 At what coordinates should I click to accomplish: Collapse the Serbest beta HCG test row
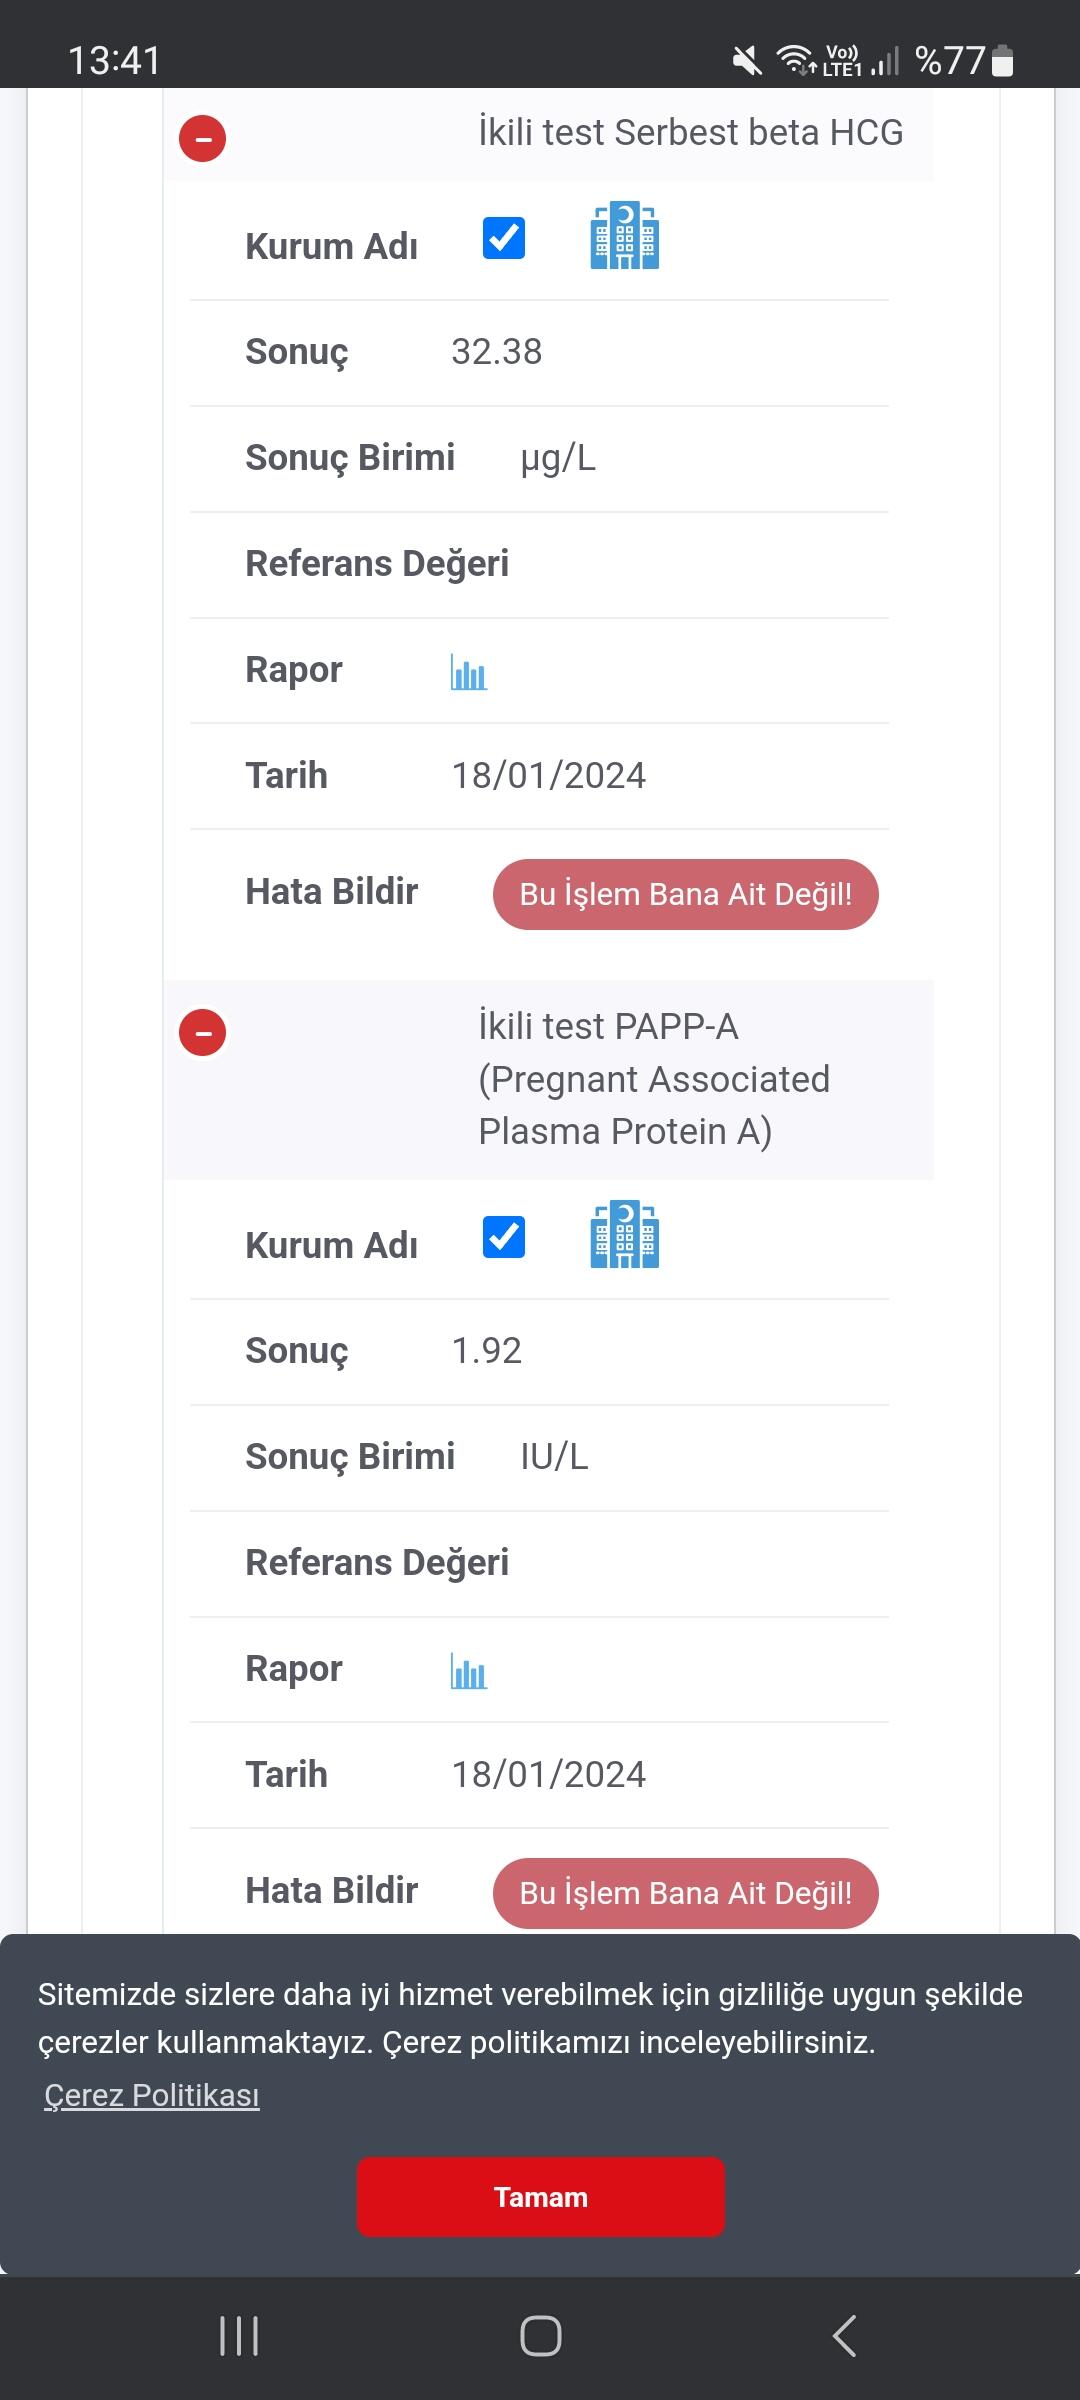202,138
